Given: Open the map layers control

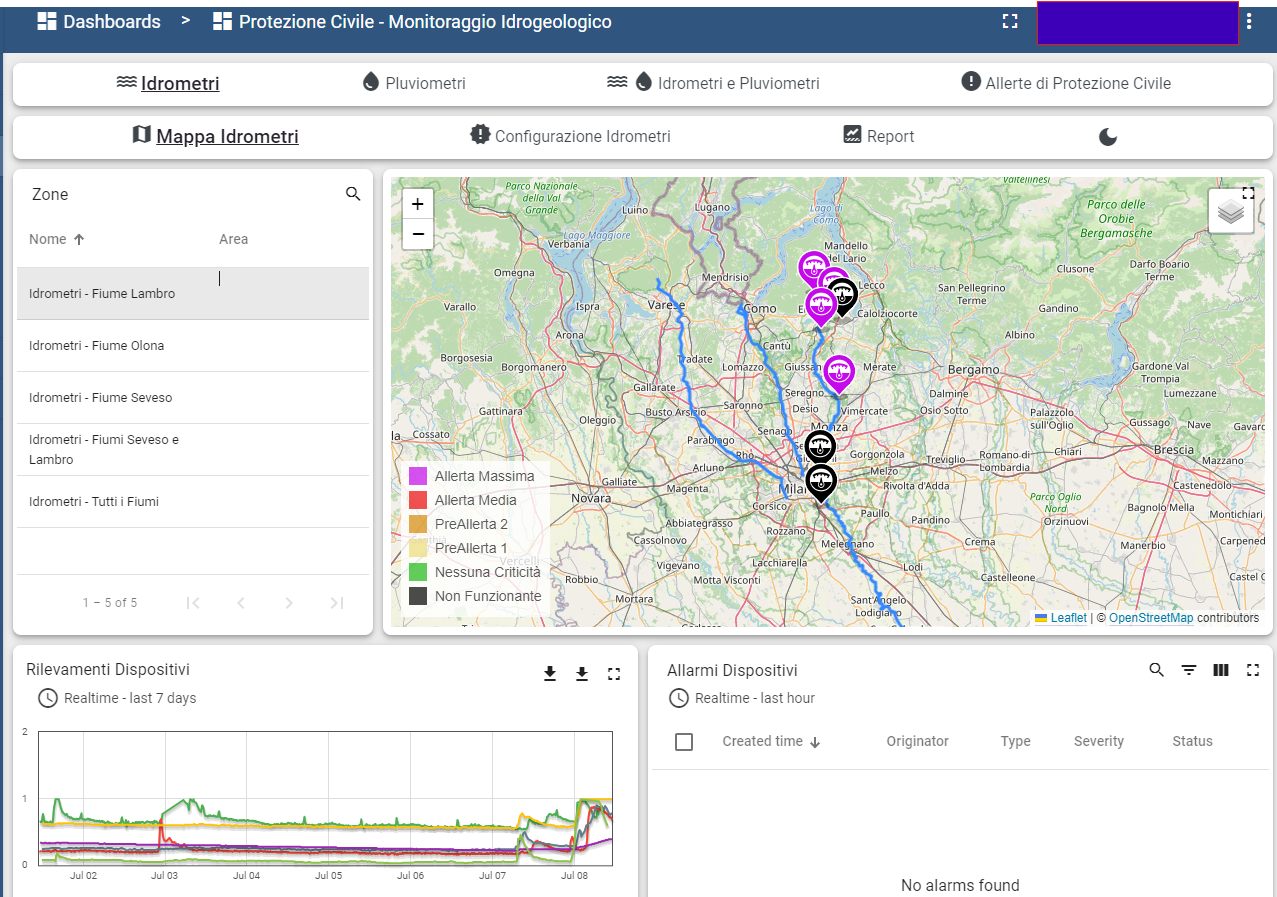Looking at the screenshot, I should click(1230, 212).
